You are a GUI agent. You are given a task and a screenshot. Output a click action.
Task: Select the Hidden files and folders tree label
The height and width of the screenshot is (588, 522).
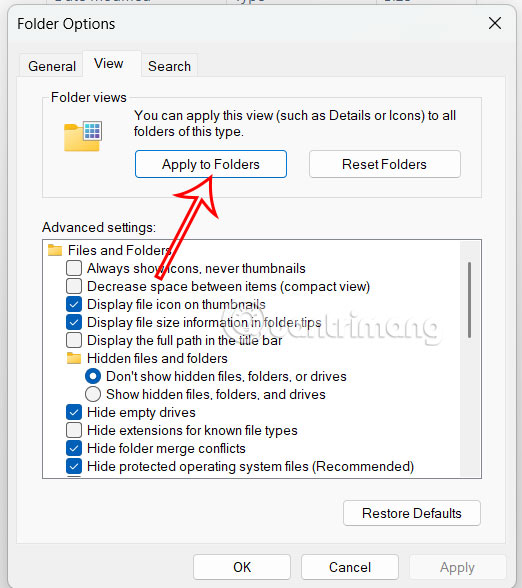pyautogui.click(x=157, y=358)
